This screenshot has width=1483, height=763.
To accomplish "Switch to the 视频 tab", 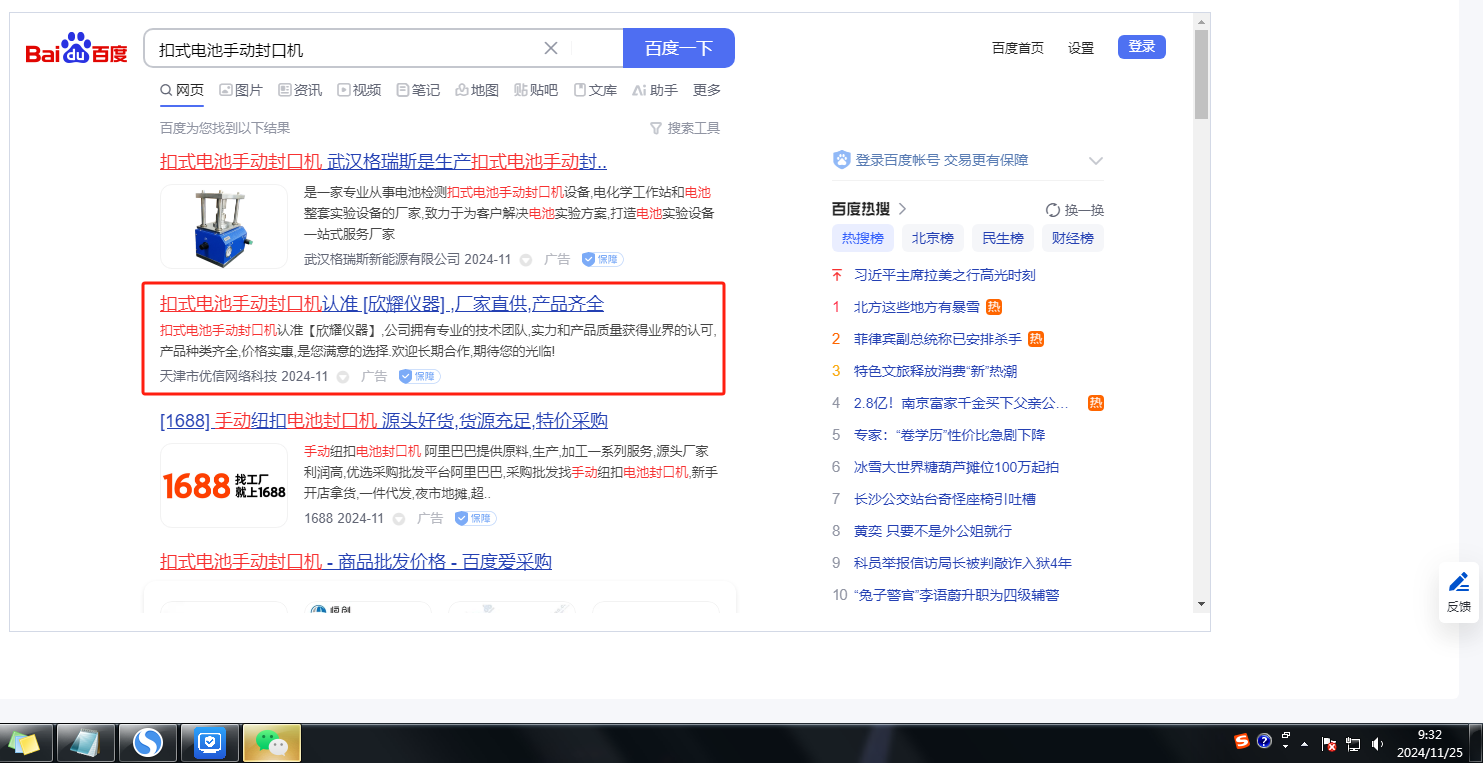I will coord(359,90).
